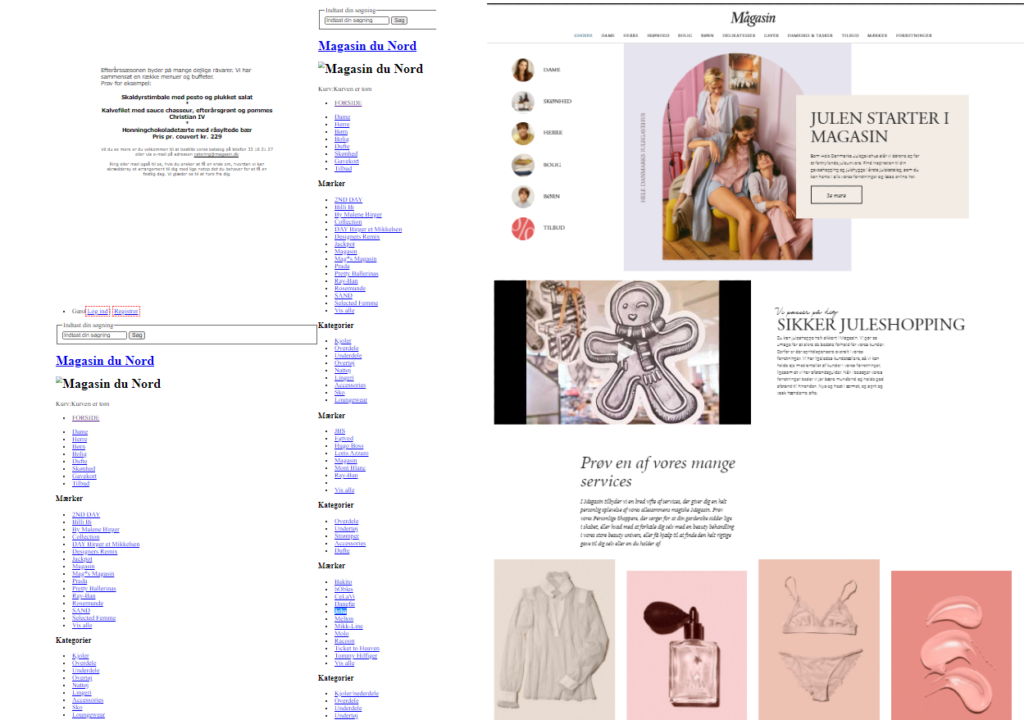Click the highlighted Joha brand link
The image size is (1024, 720).
pyautogui.click(x=340, y=611)
